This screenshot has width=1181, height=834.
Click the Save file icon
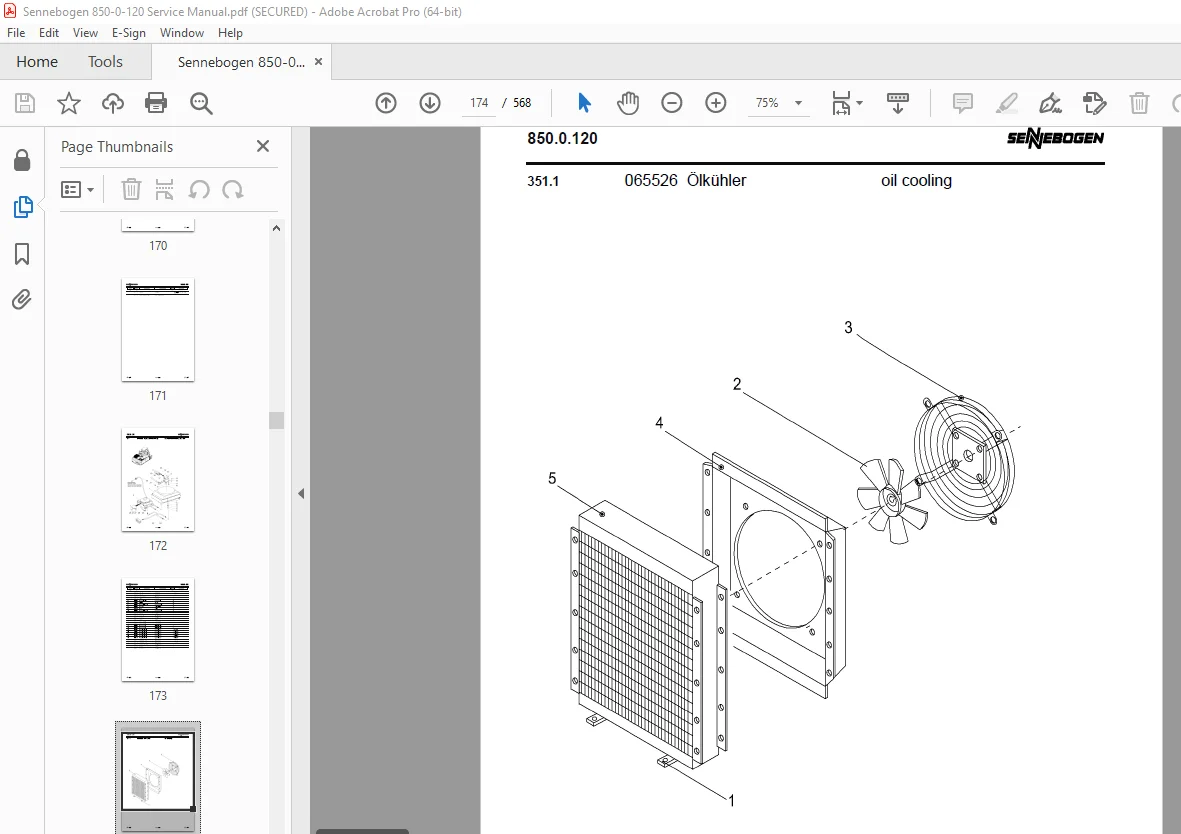[x=25, y=103]
